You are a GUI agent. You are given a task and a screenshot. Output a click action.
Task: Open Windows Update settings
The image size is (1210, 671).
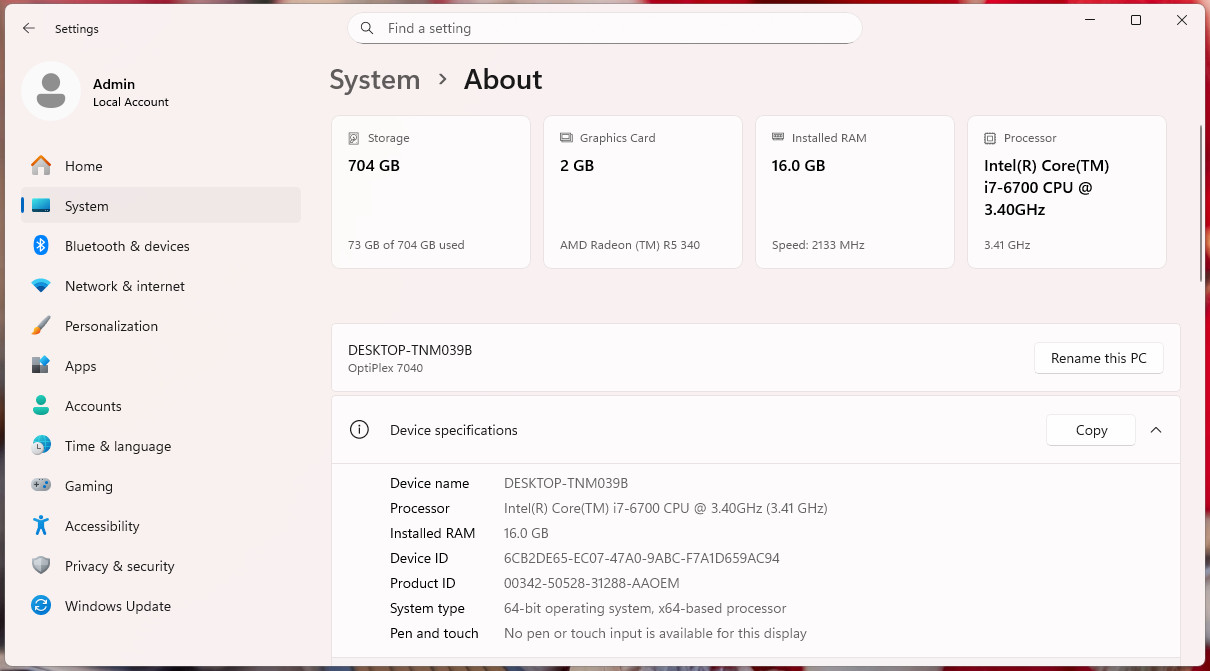coord(160,606)
